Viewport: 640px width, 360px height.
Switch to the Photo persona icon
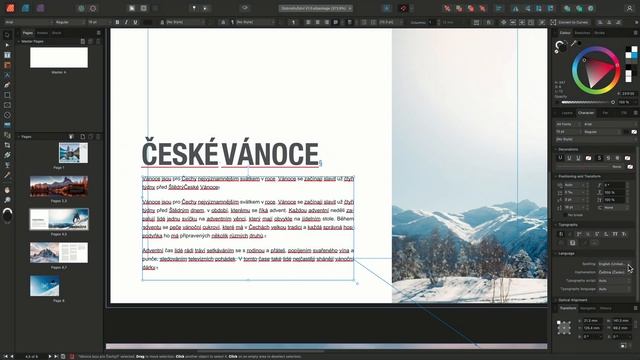40,8
